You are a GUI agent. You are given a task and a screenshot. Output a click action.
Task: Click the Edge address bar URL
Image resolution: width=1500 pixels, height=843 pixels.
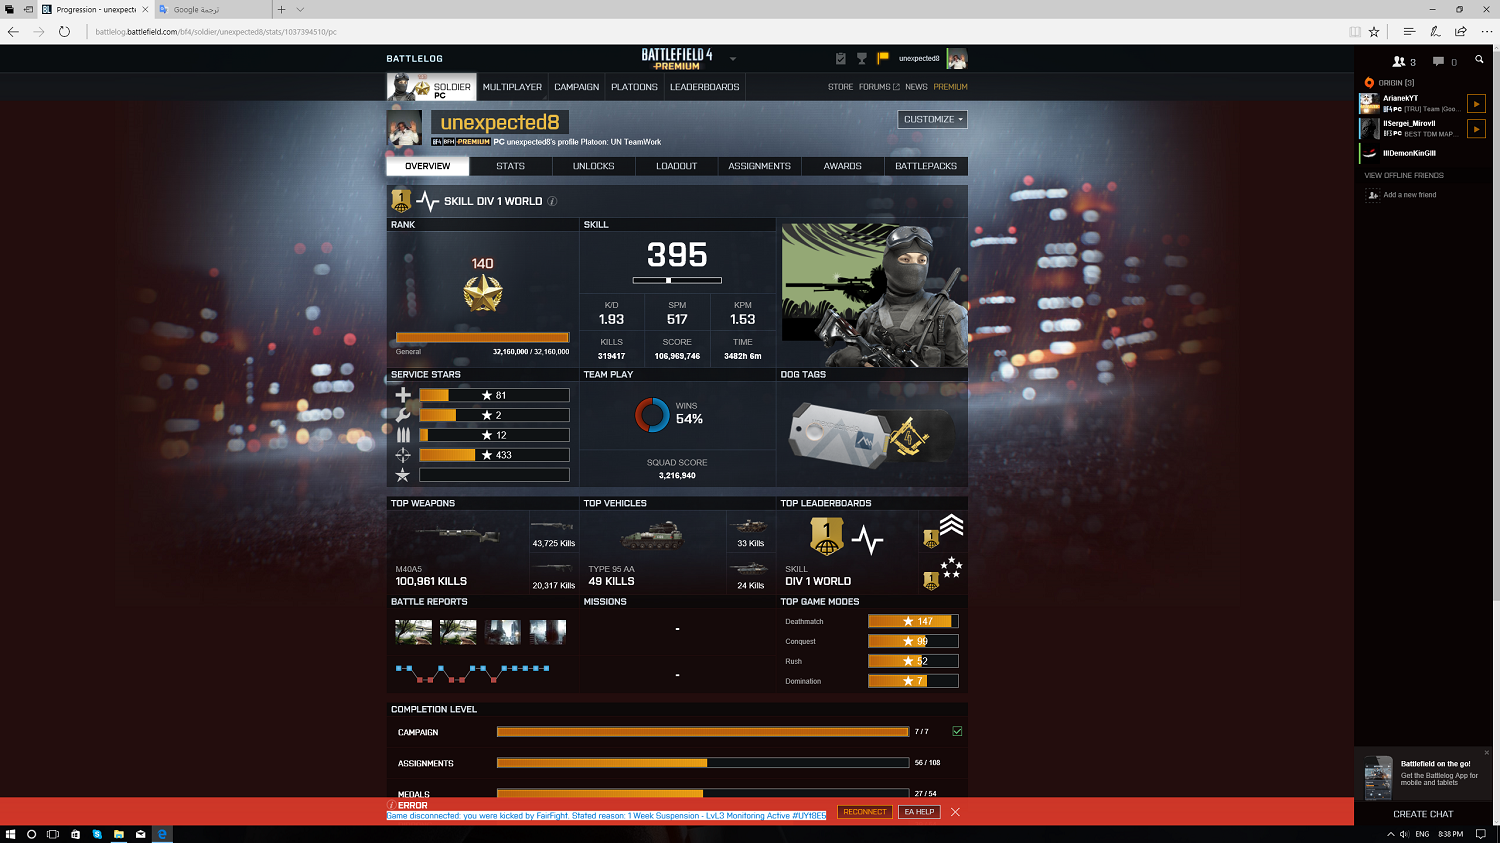coord(216,32)
